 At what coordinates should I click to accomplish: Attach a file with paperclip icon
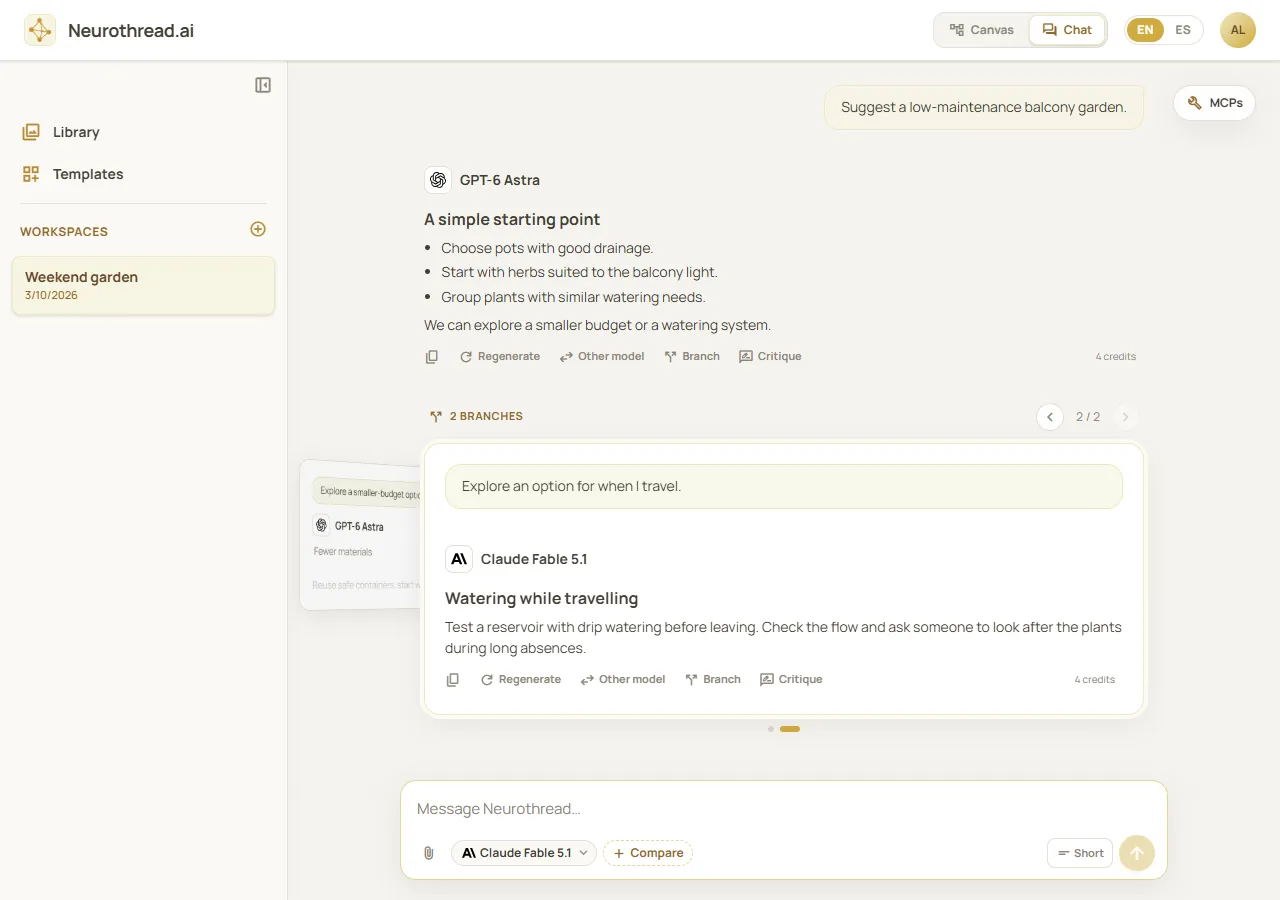point(429,853)
